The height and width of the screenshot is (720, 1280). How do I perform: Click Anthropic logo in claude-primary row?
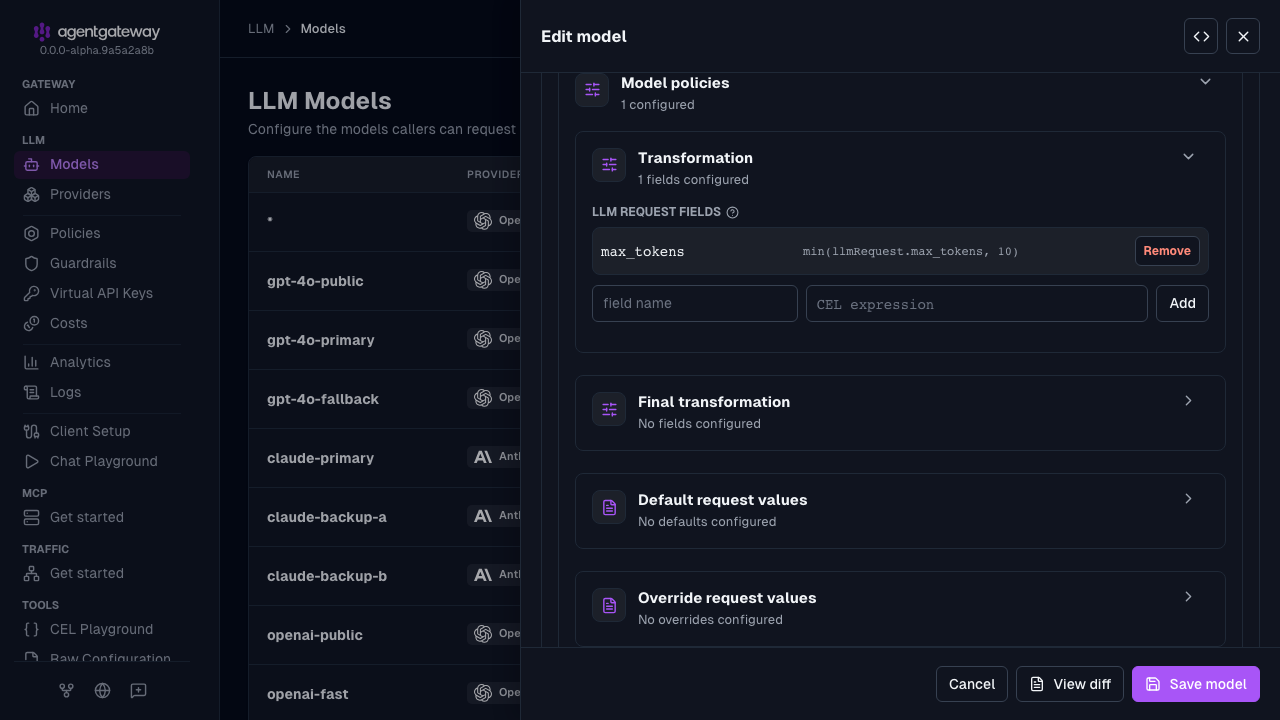pyautogui.click(x=483, y=456)
